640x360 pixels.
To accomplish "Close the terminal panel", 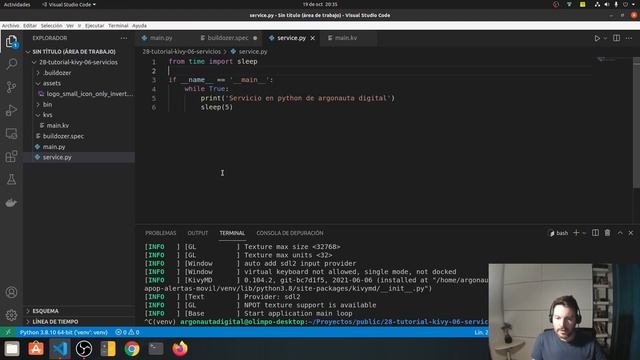I will coord(631,233).
